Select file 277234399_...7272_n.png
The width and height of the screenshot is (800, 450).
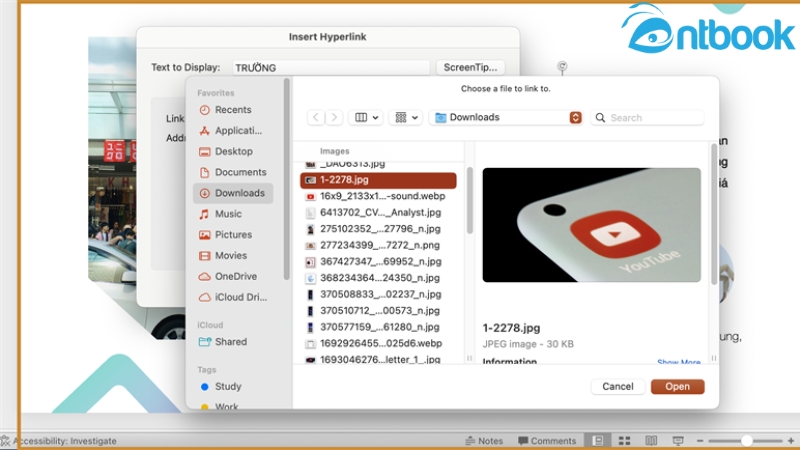click(378, 245)
